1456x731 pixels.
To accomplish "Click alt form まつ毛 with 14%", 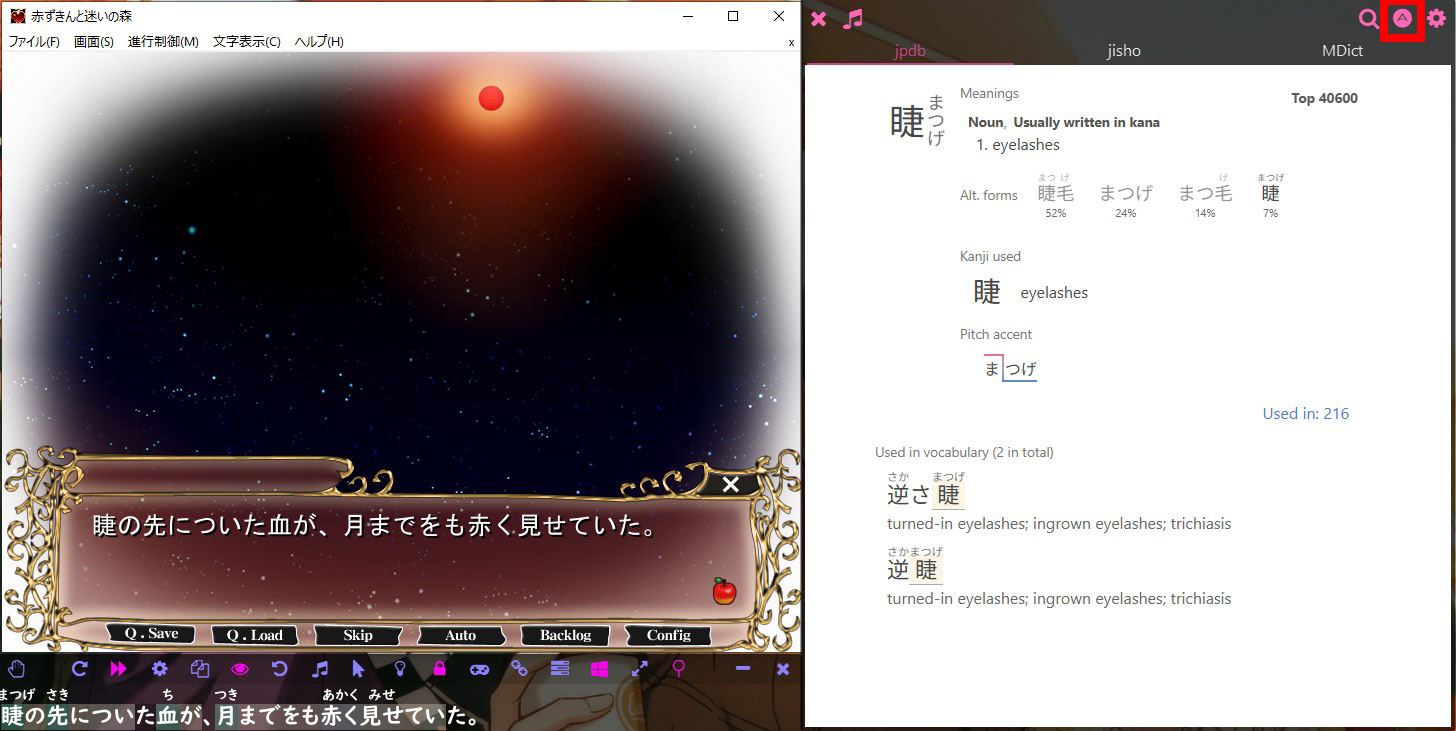I will coord(1205,194).
